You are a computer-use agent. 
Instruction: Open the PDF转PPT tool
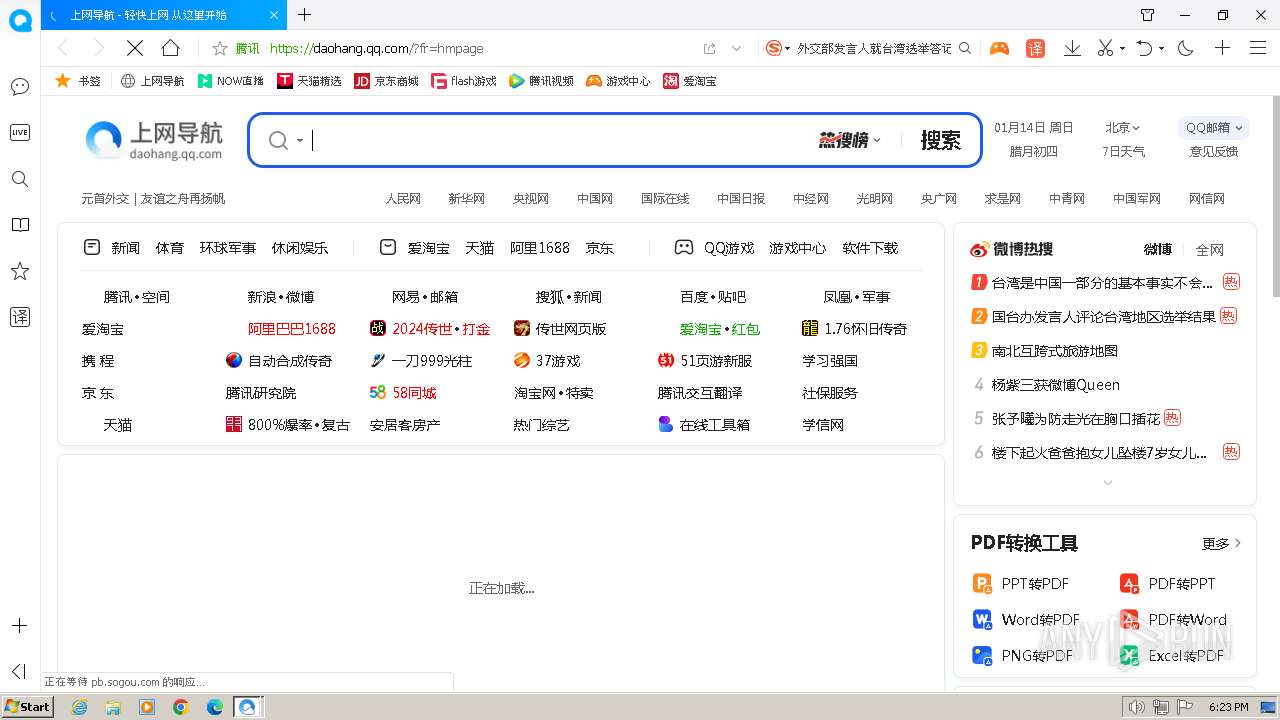point(1167,584)
